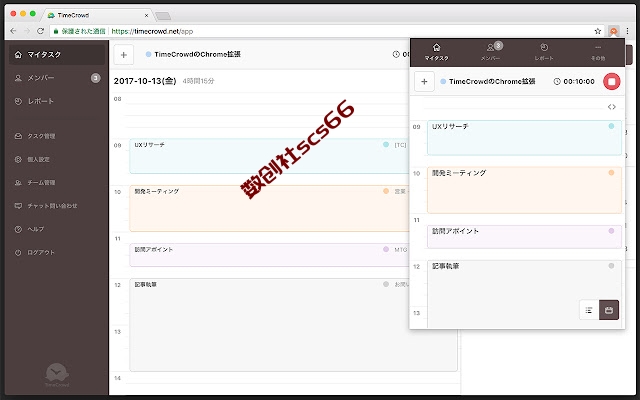Click the TimeCrowd logo at sidebar bottom
The image size is (640, 400).
pyautogui.click(x=57, y=375)
